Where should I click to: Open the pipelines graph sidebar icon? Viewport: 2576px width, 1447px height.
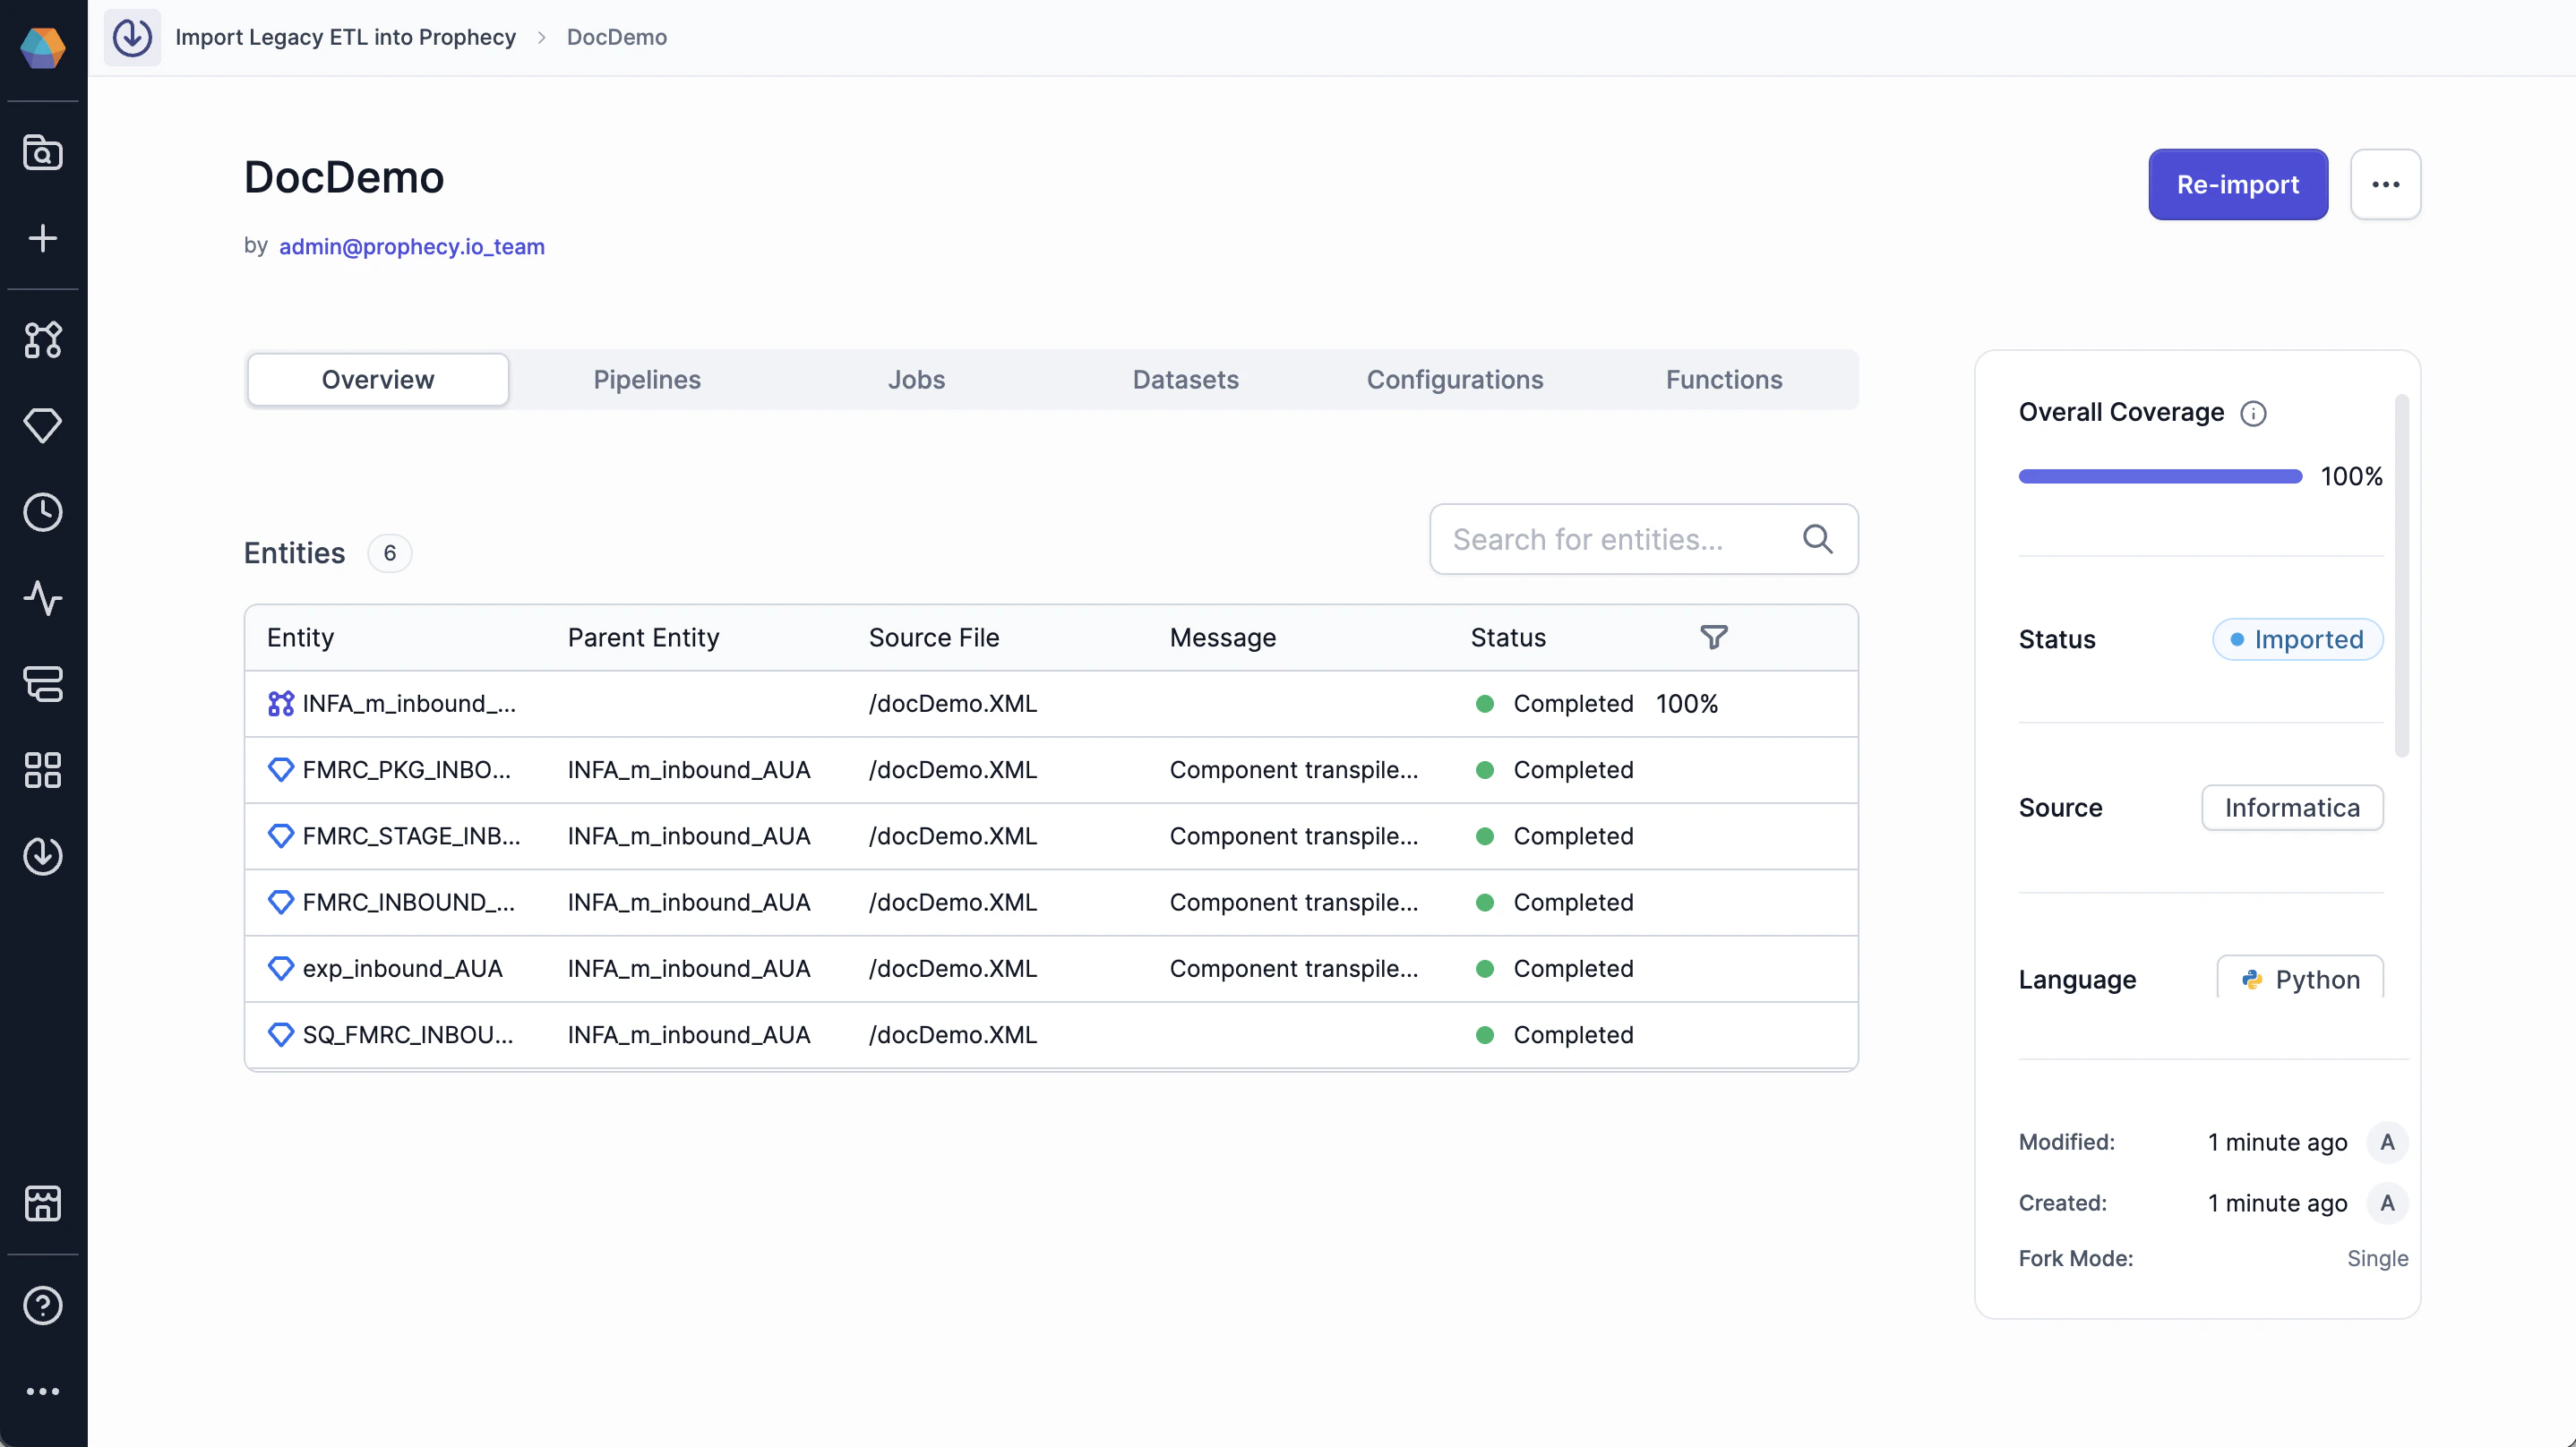click(x=43, y=340)
